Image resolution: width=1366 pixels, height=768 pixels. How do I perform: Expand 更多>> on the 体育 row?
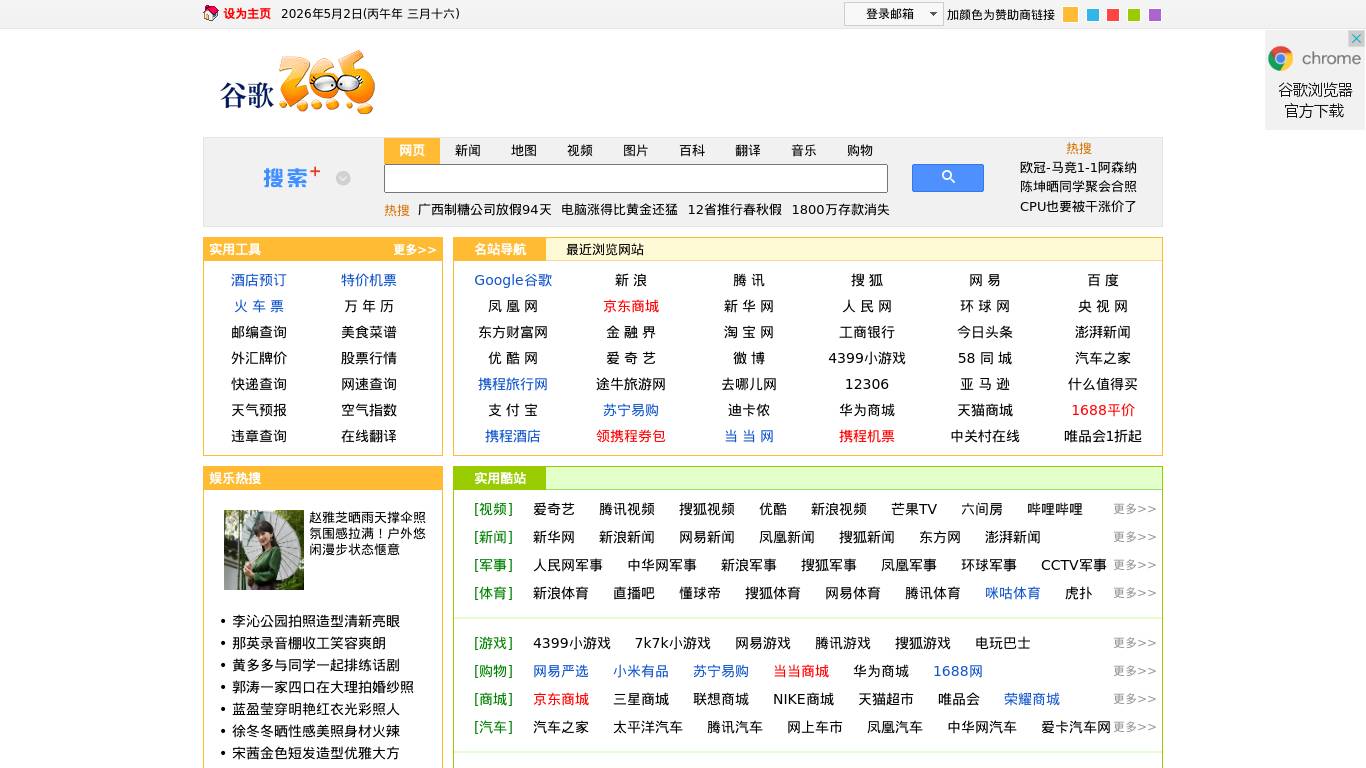click(x=1134, y=593)
